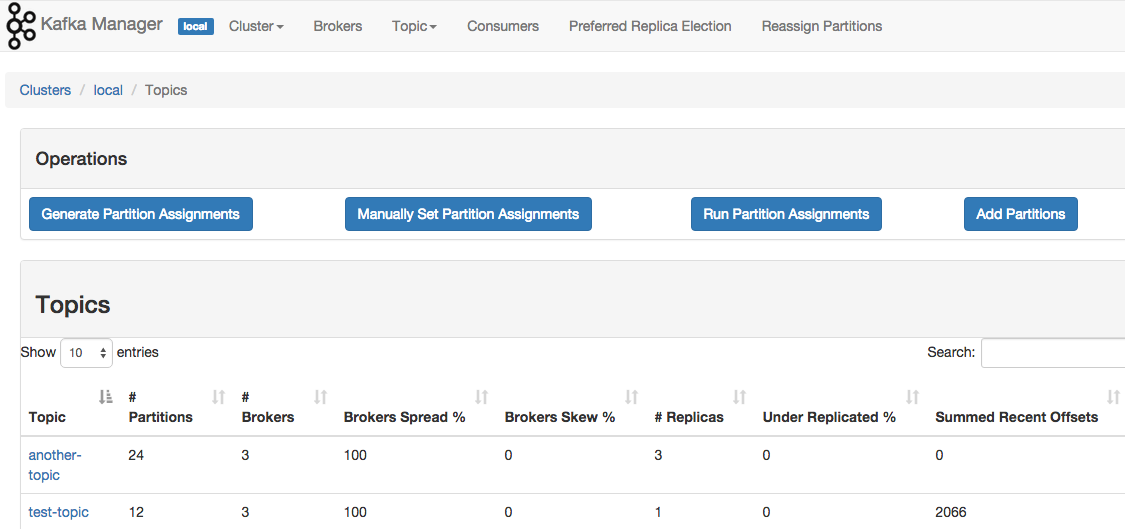This screenshot has width=1125, height=529.
Task: Click the Kafka Manager logo icon
Action: (x=21, y=27)
